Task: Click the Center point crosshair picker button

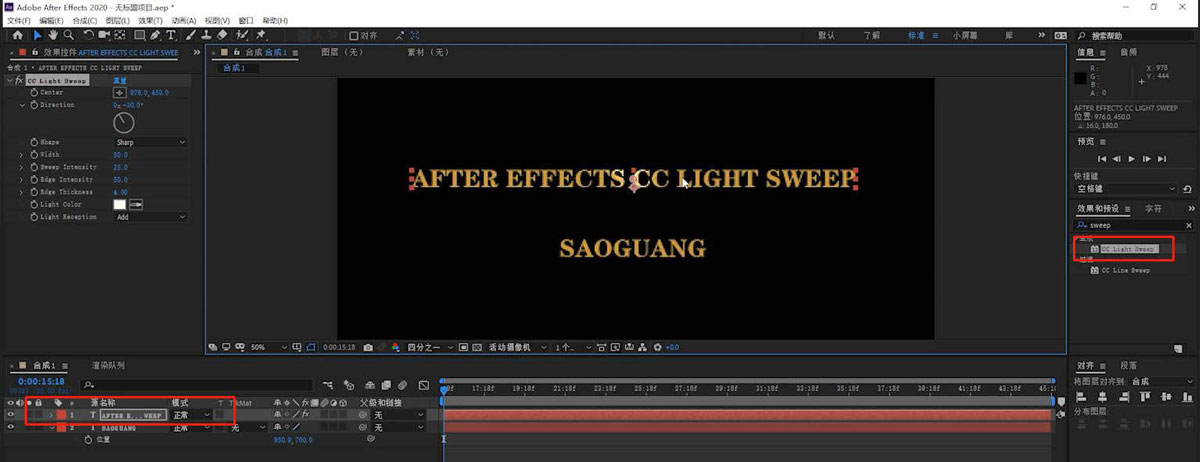Action: point(119,92)
